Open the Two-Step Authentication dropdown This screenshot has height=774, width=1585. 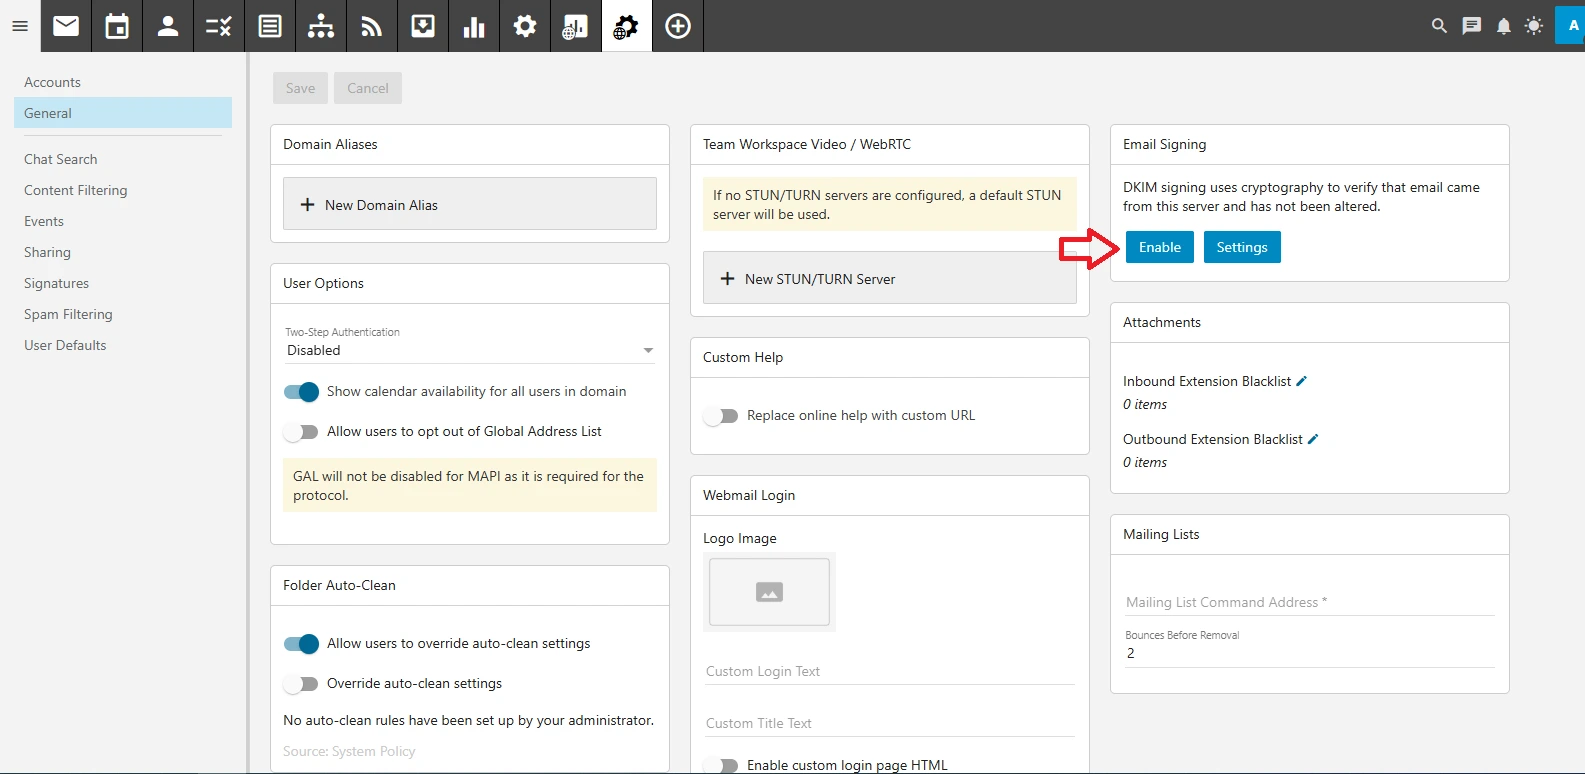(x=469, y=350)
